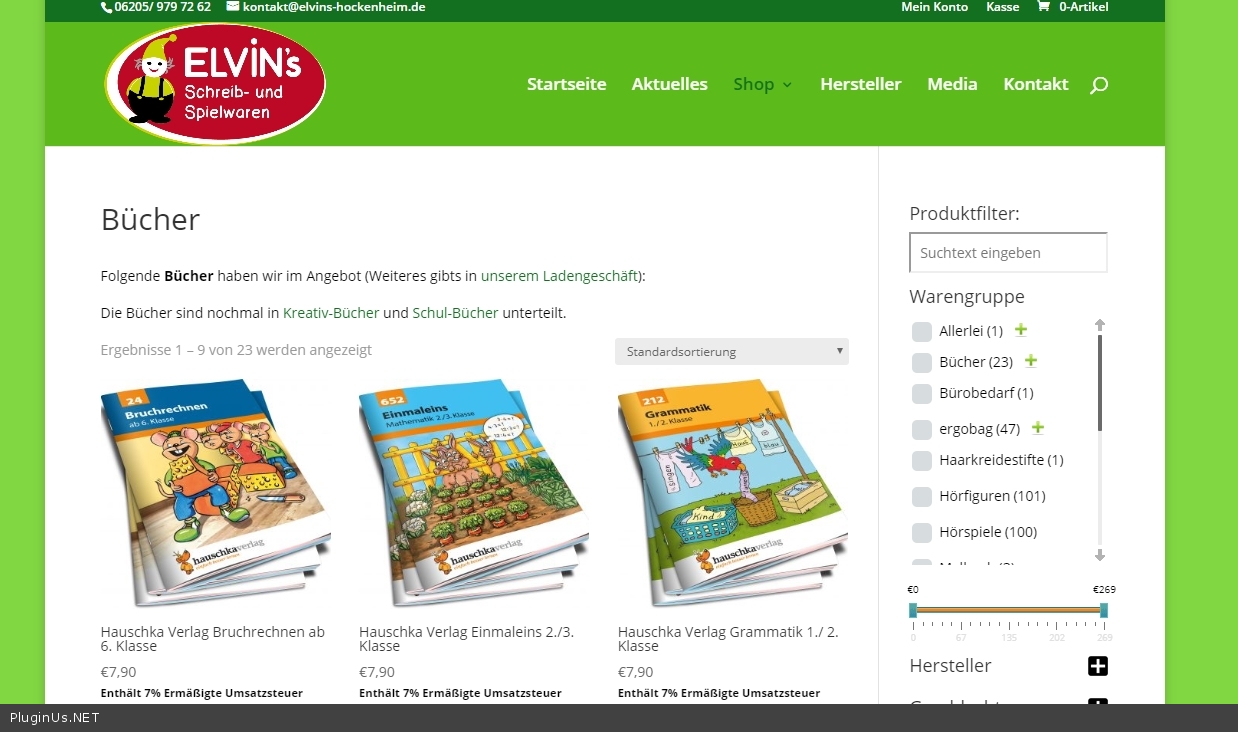Image resolution: width=1238 pixels, height=732 pixels.
Task: Click the phone icon in top bar
Action: click(106, 7)
